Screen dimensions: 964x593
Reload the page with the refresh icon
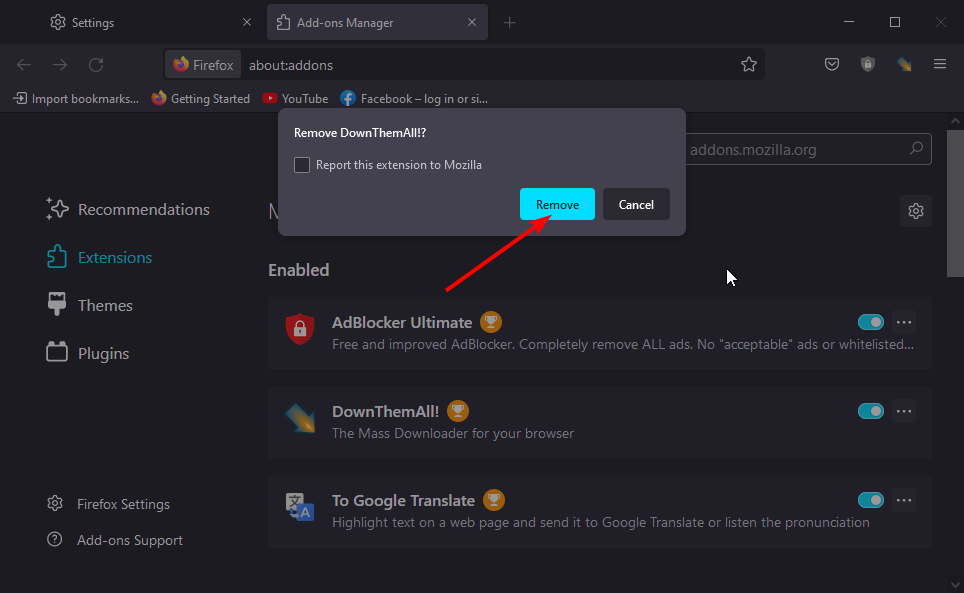[x=96, y=65]
